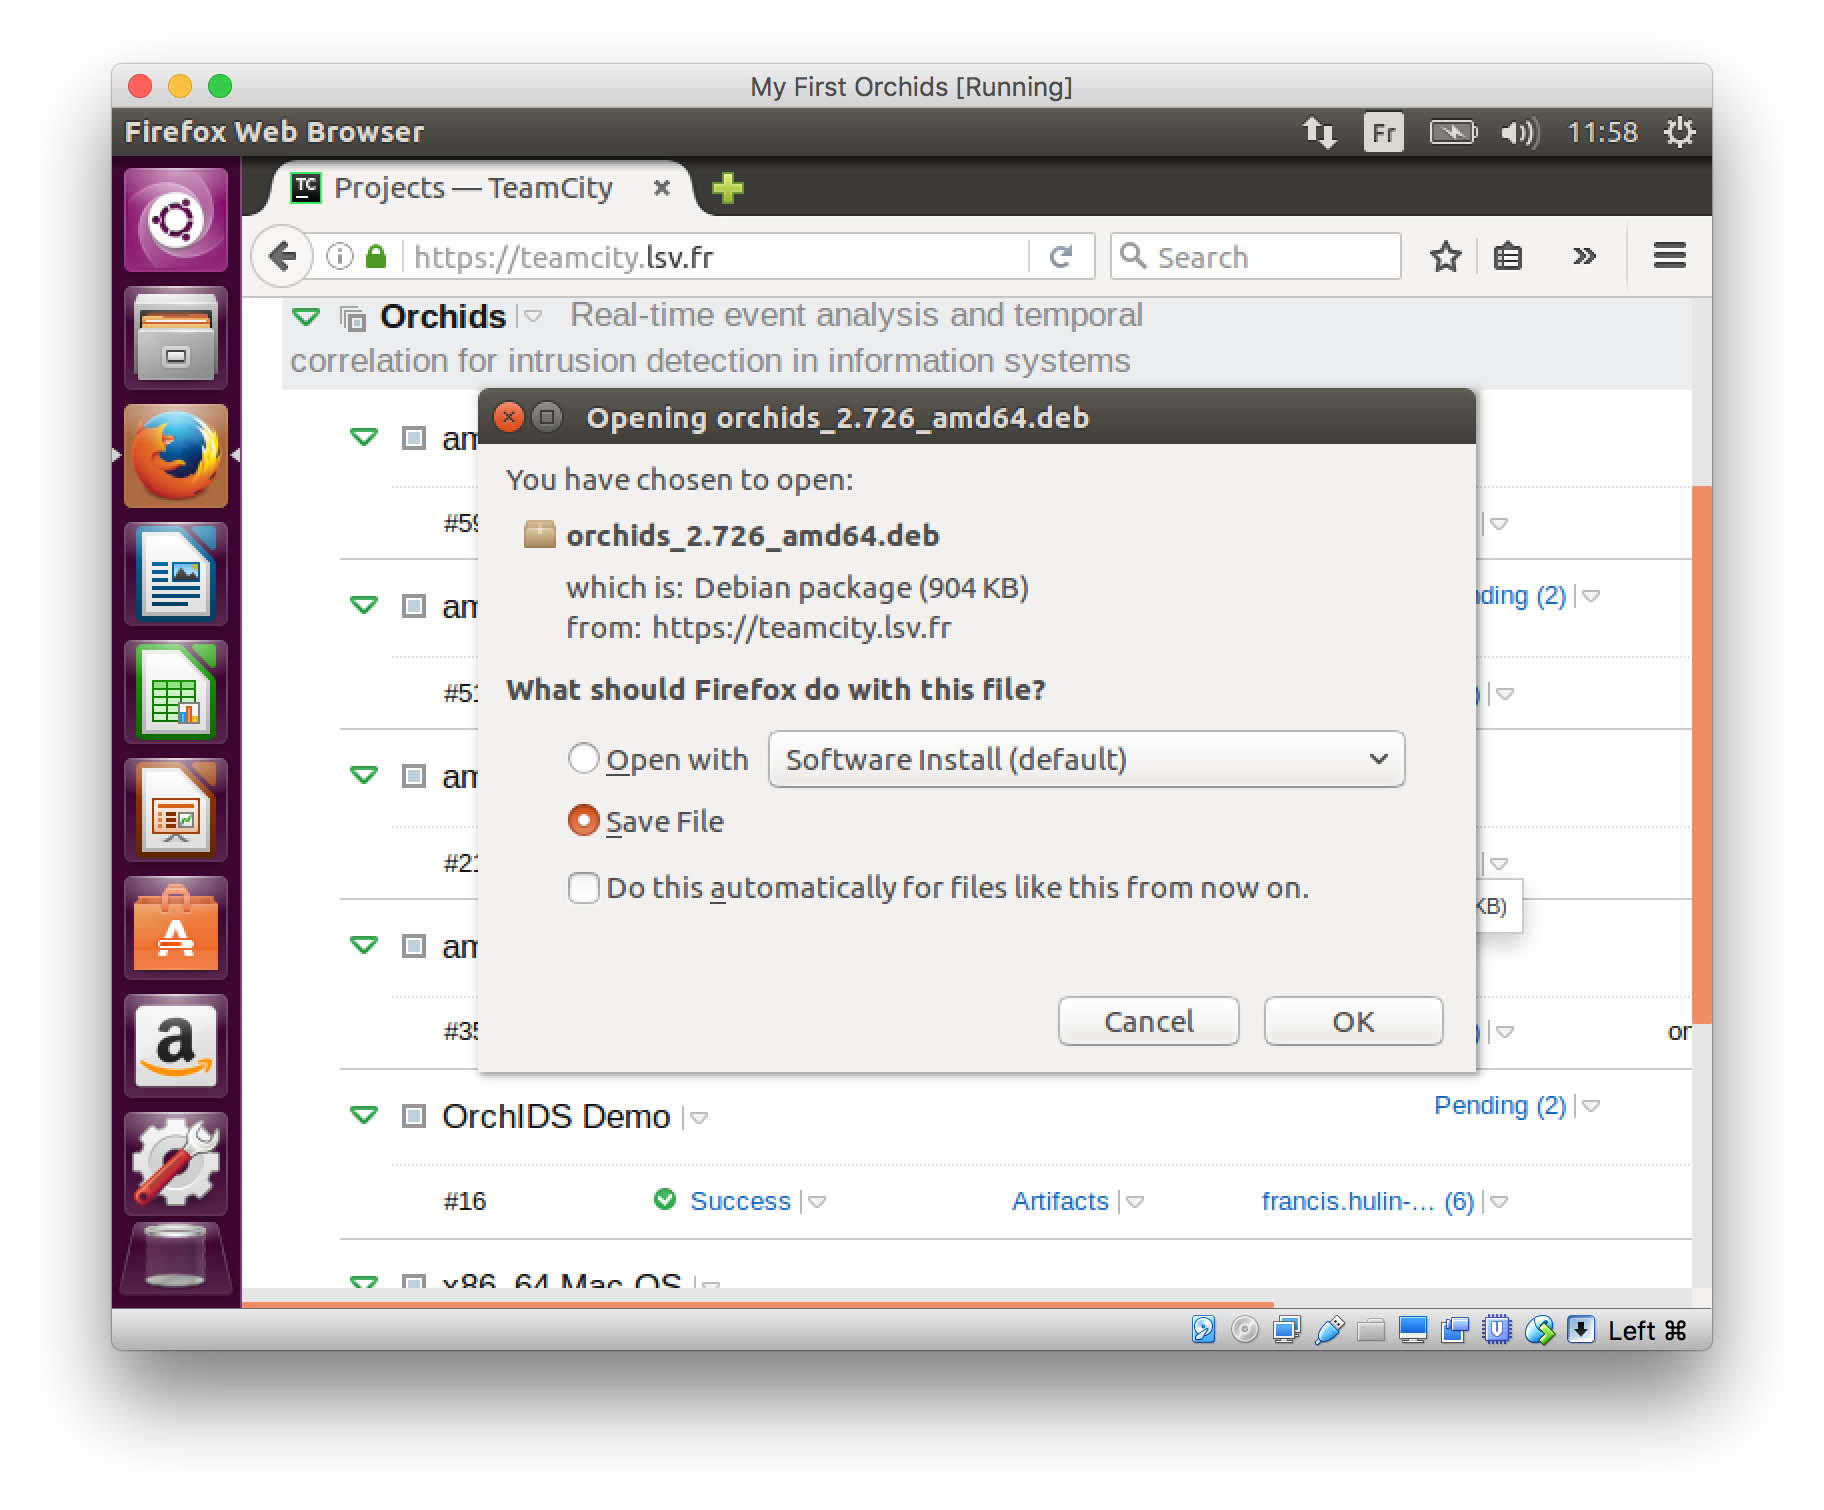This screenshot has width=1824, height=1510.
Task: Select the 'Open with' radio button
Action: coord(584,759)
